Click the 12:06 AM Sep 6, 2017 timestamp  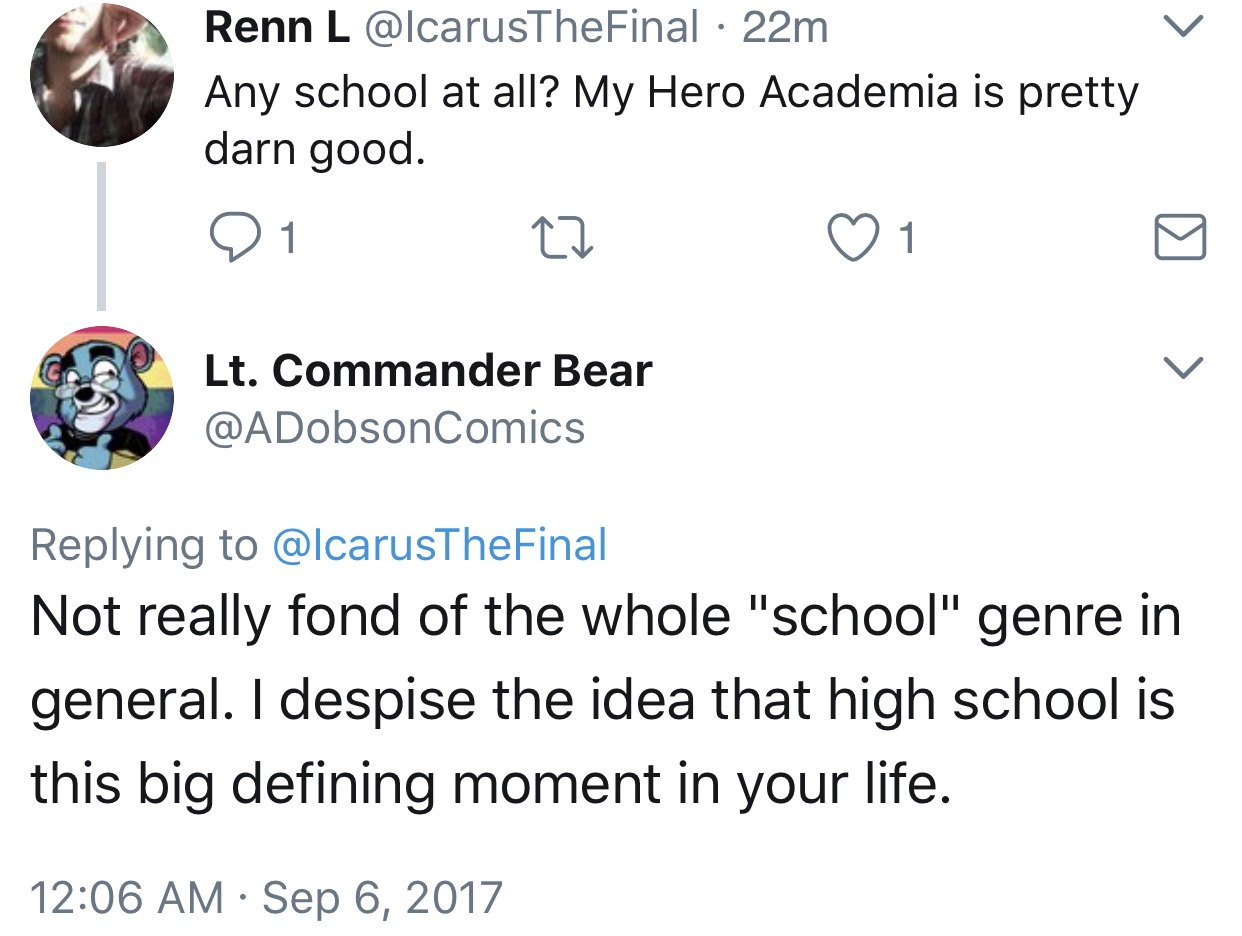266,897
